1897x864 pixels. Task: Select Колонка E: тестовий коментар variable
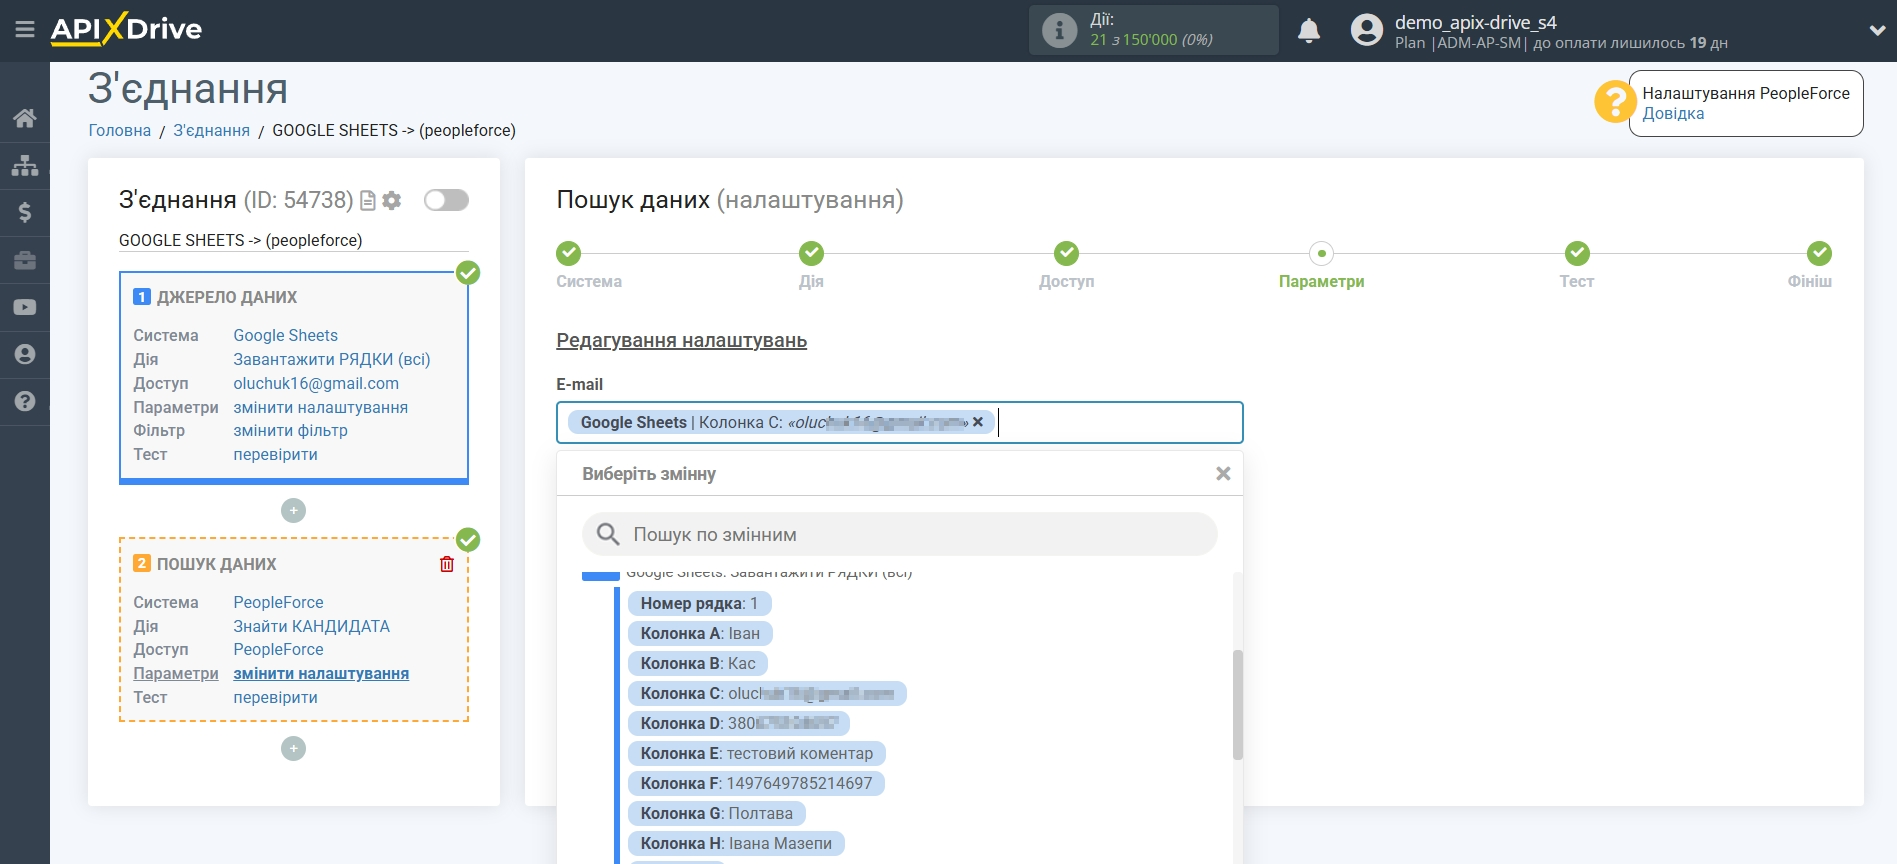[757, 754]
